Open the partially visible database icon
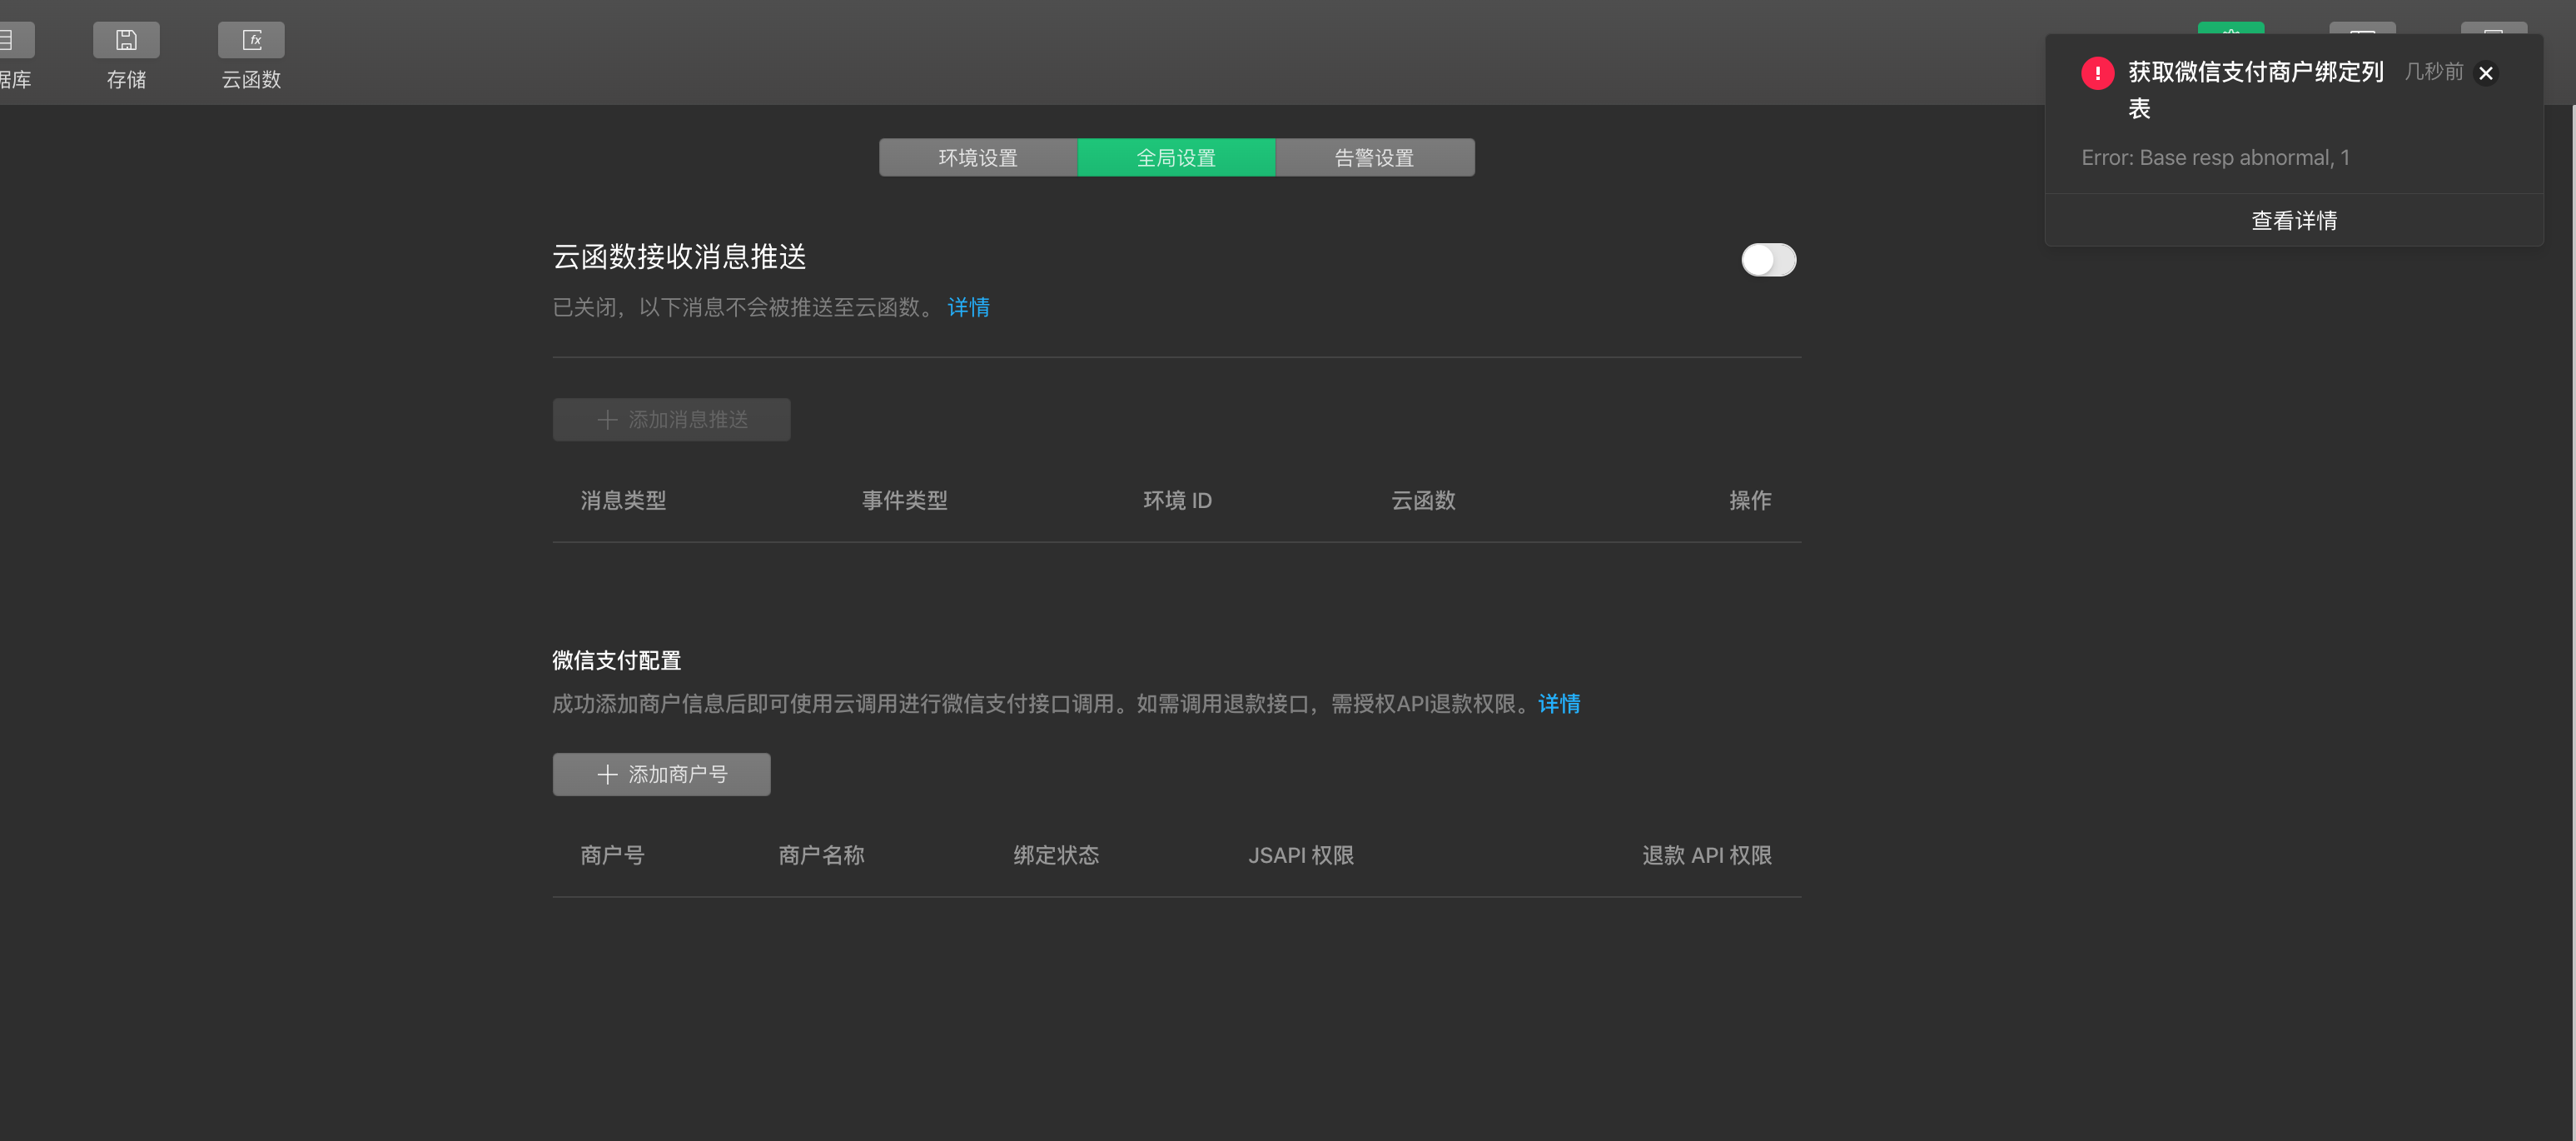 [14, 41]
